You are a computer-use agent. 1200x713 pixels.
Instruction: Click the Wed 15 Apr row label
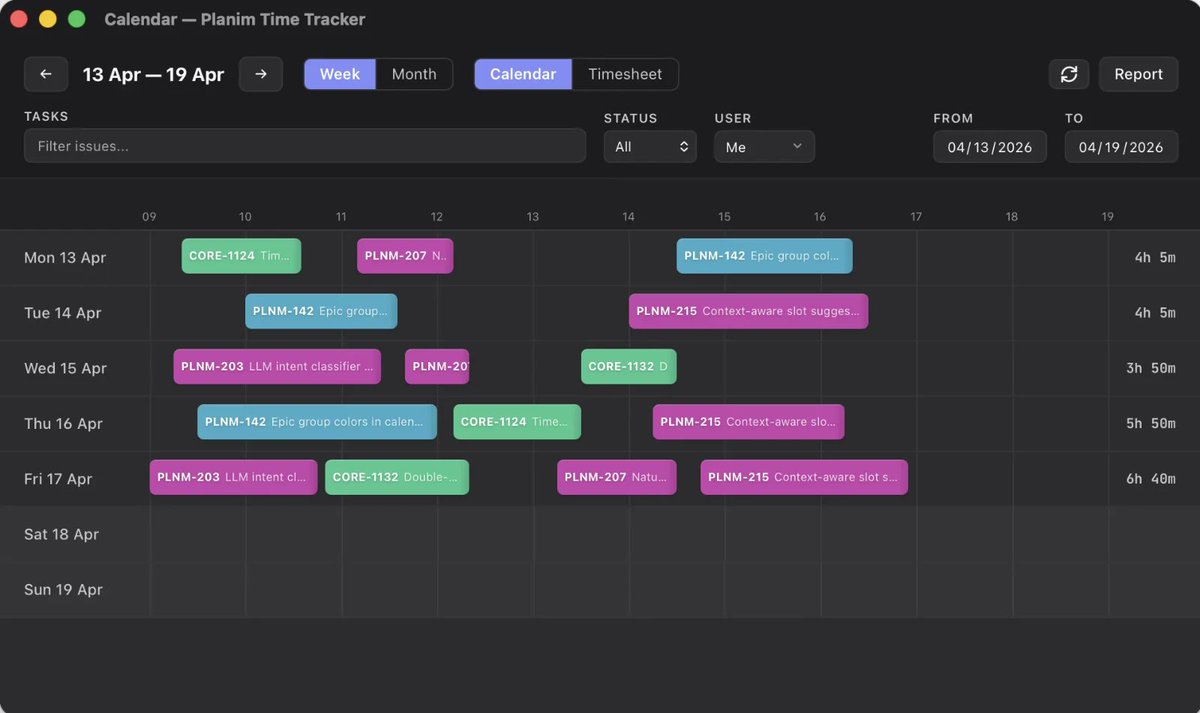point(65,368)
